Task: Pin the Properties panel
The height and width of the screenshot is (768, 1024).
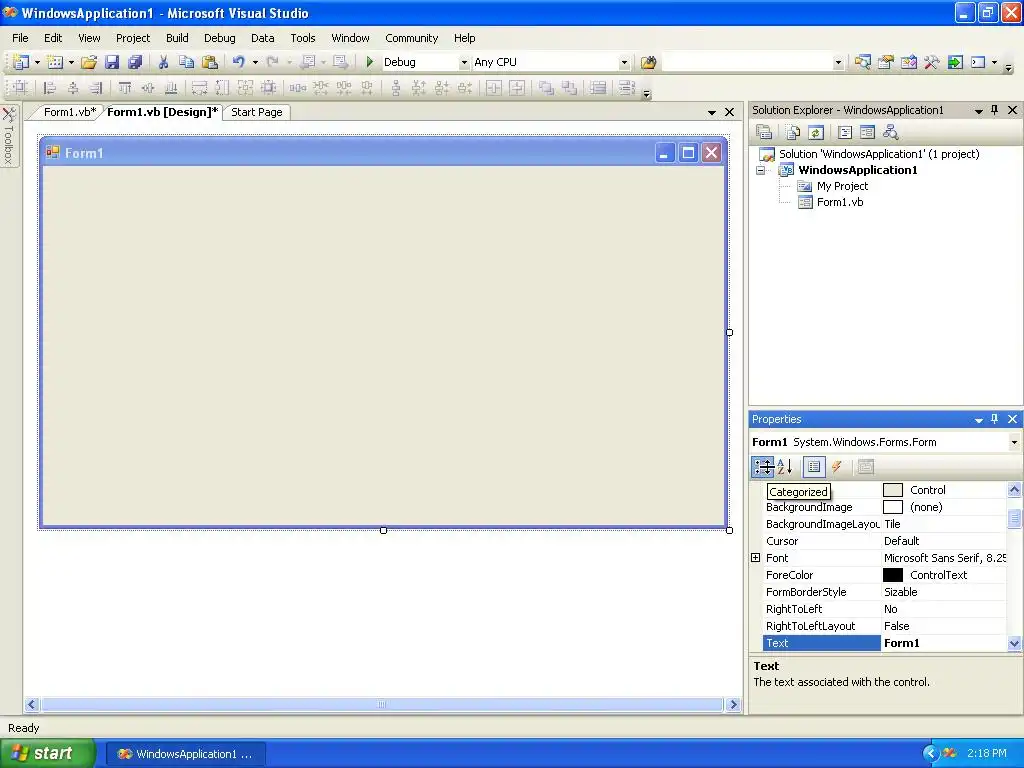Action: pos(995,419)
